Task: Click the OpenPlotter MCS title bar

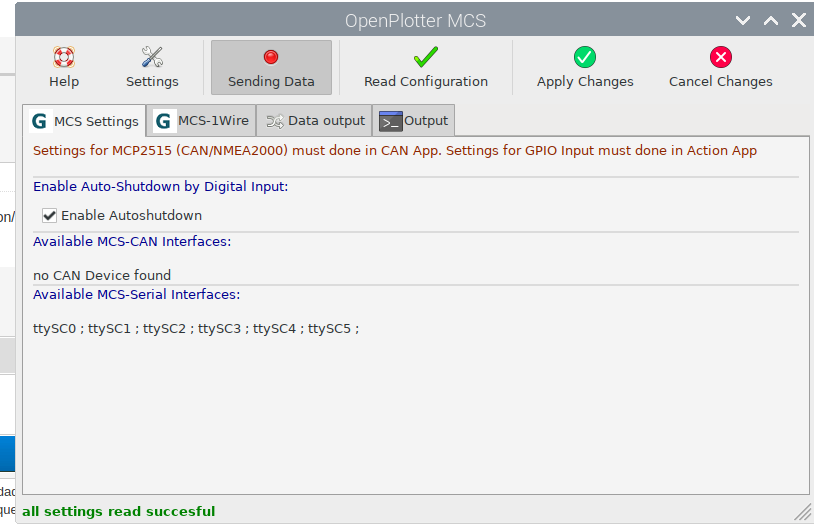Action: [415, 21]
